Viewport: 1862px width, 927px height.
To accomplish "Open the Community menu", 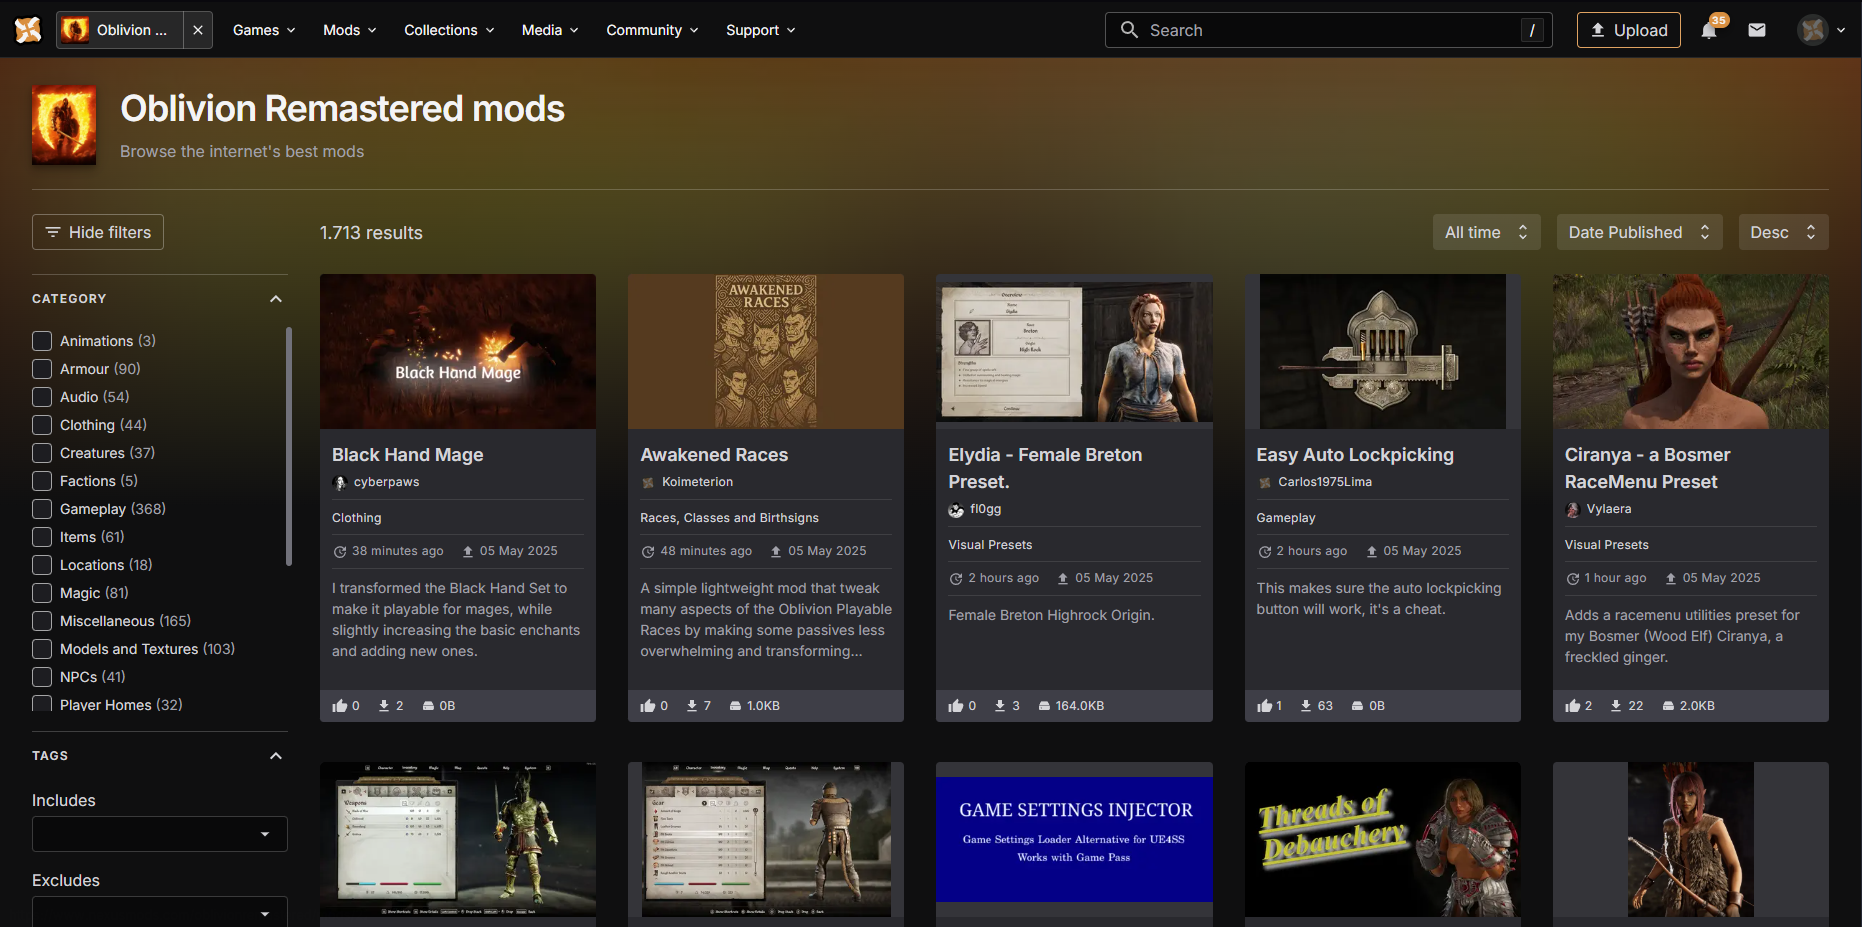I will [652, 30].
